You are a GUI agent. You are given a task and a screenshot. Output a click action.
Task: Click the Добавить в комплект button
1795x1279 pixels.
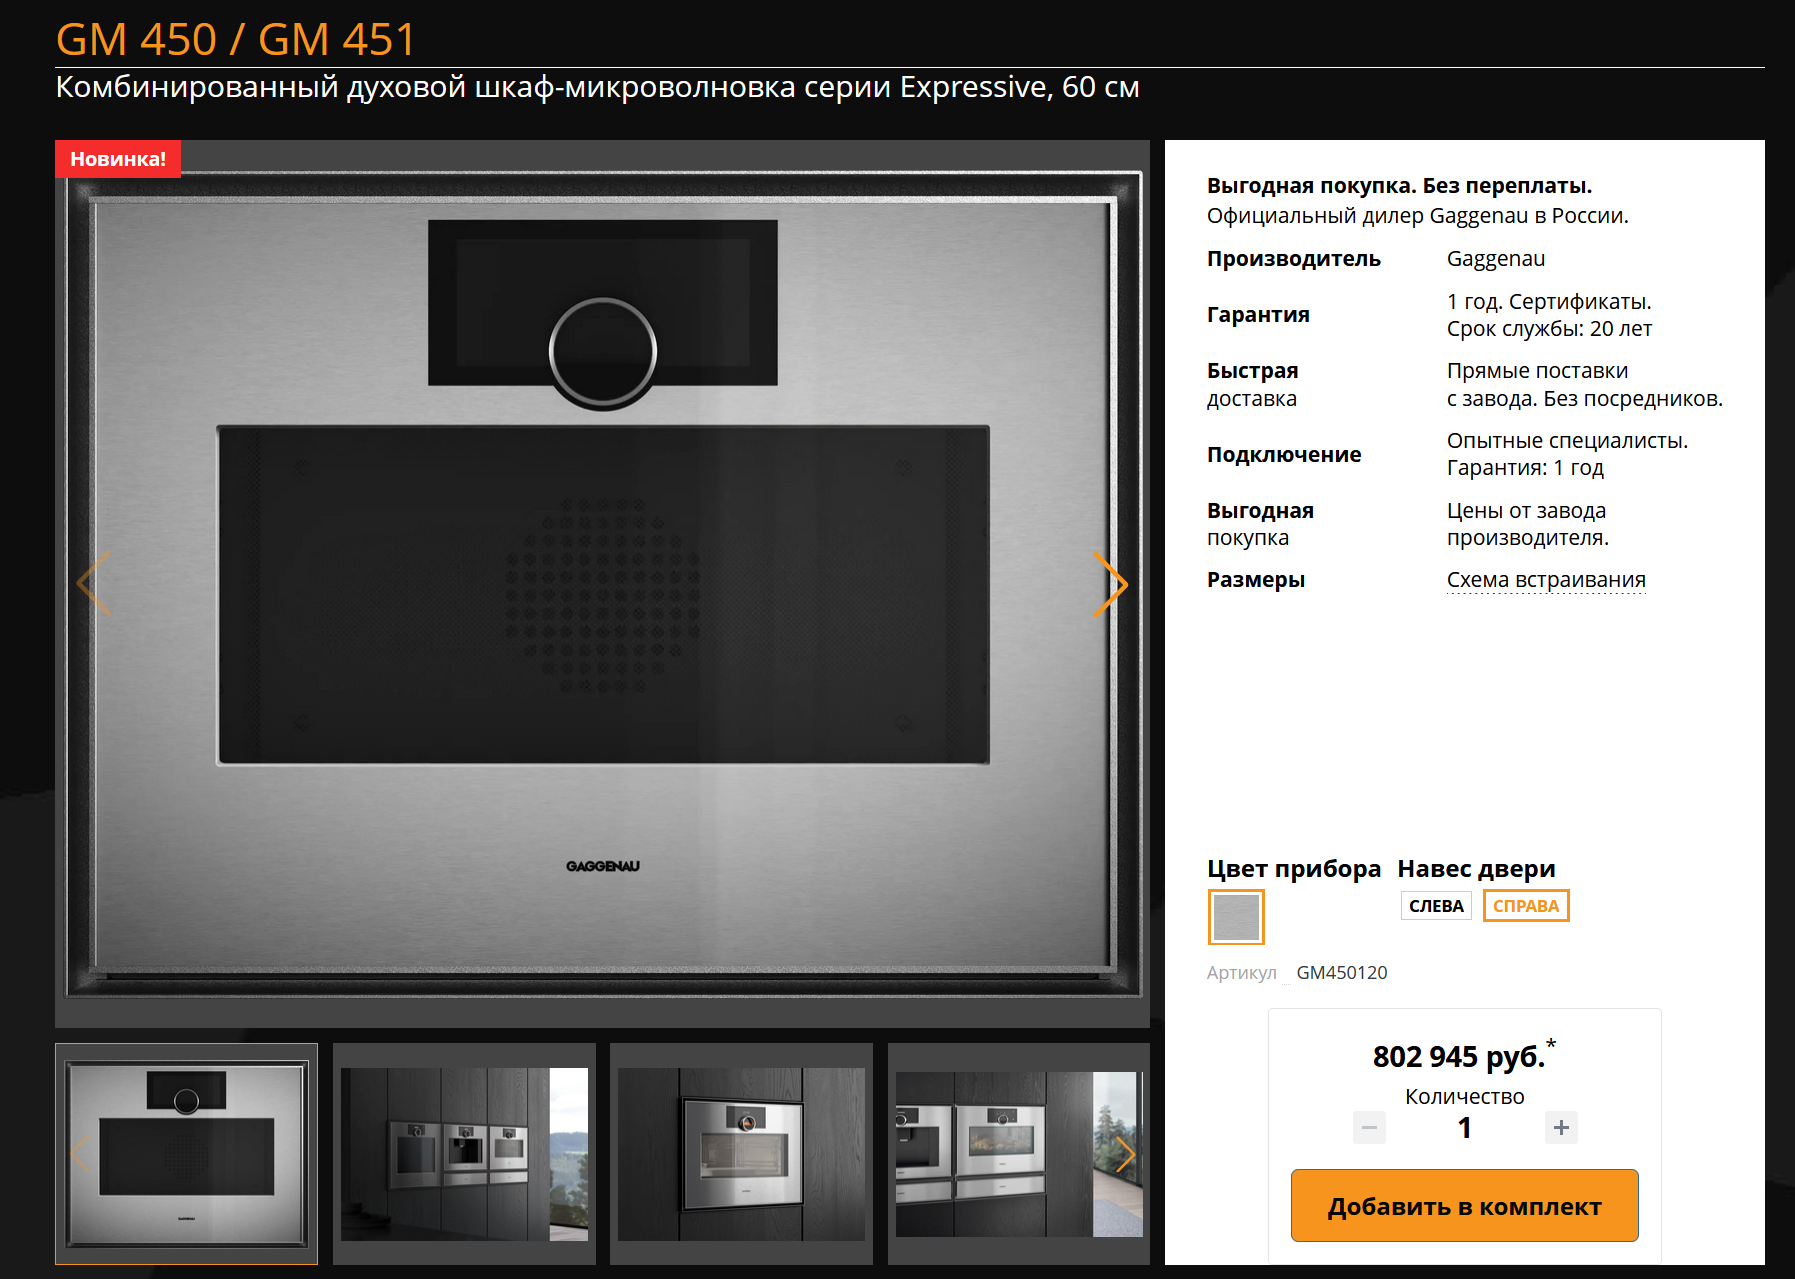(x=1464, y=1206)
